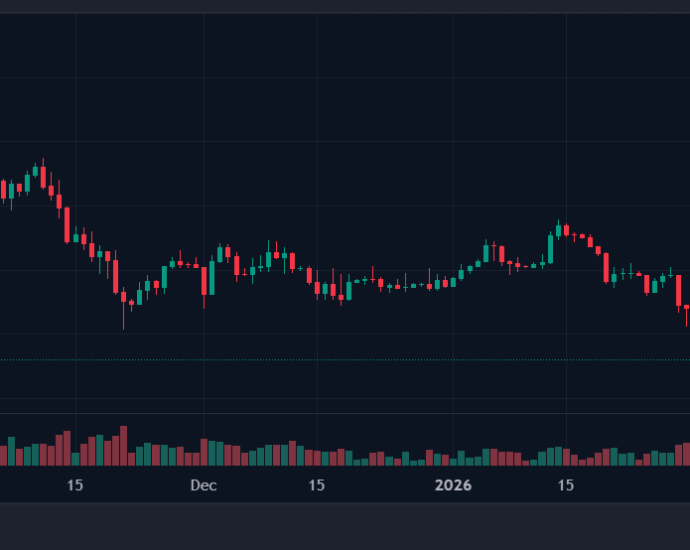Select the 15 date label between Dec and 2026
This screenshot has height=550, width=690.
click(316, 486)
